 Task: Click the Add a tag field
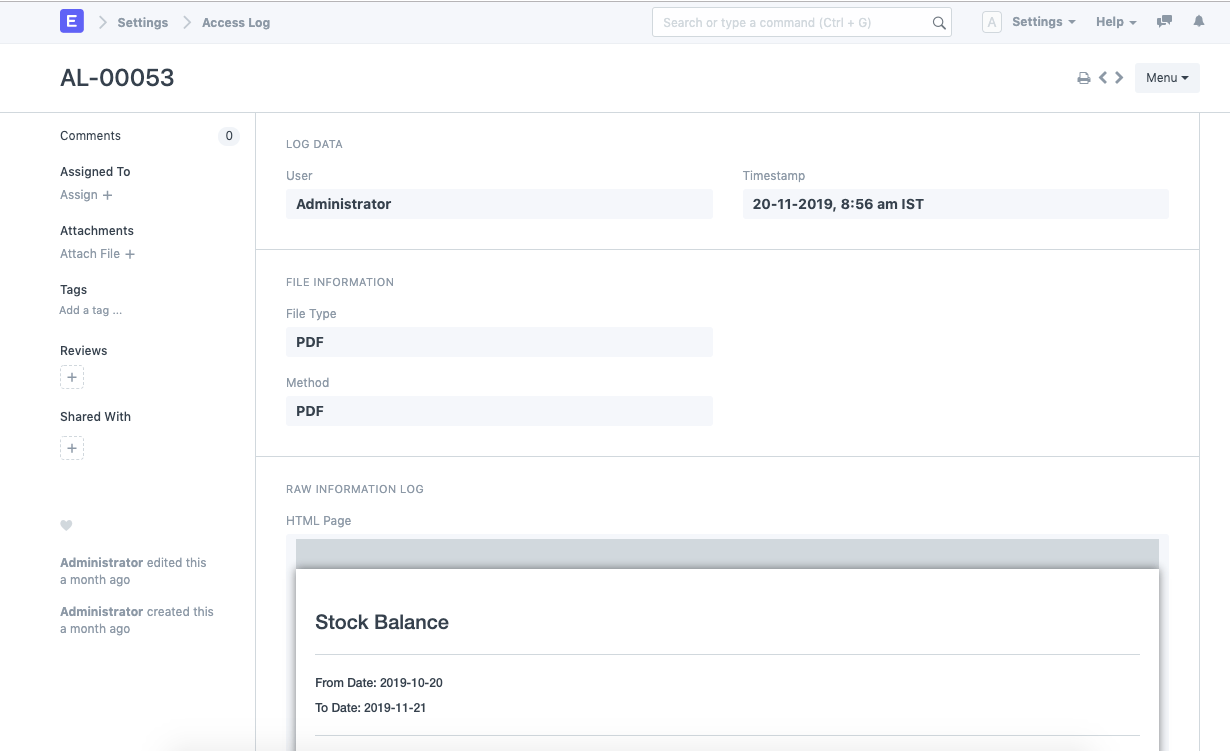pos(90,310)
